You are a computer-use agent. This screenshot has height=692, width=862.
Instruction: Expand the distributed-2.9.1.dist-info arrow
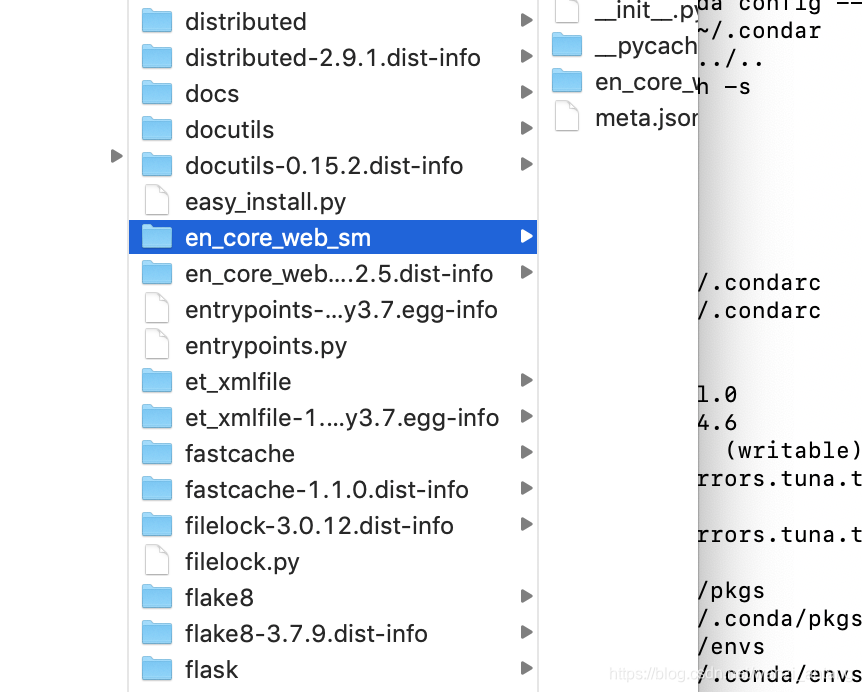pyautogui.click(x=526, y=56)
